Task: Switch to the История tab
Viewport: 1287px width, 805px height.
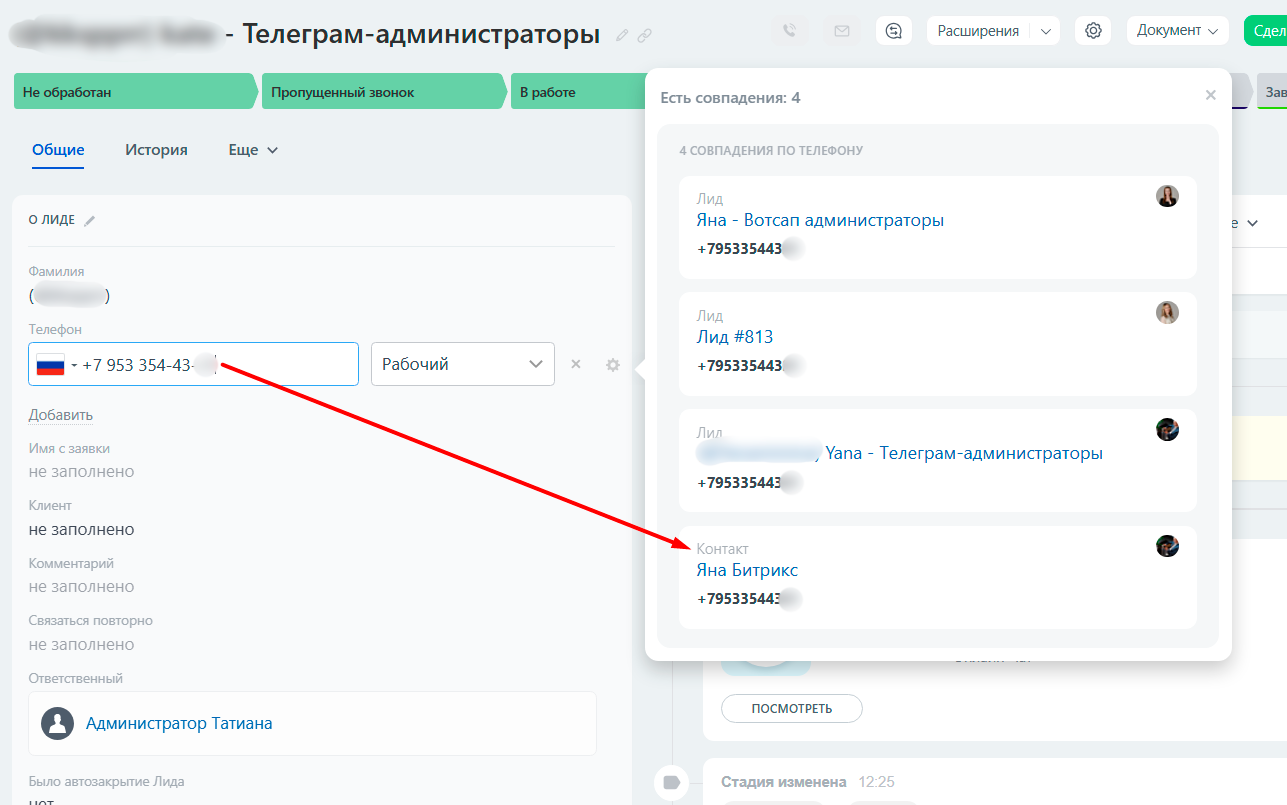Action: tap(156, 150)
